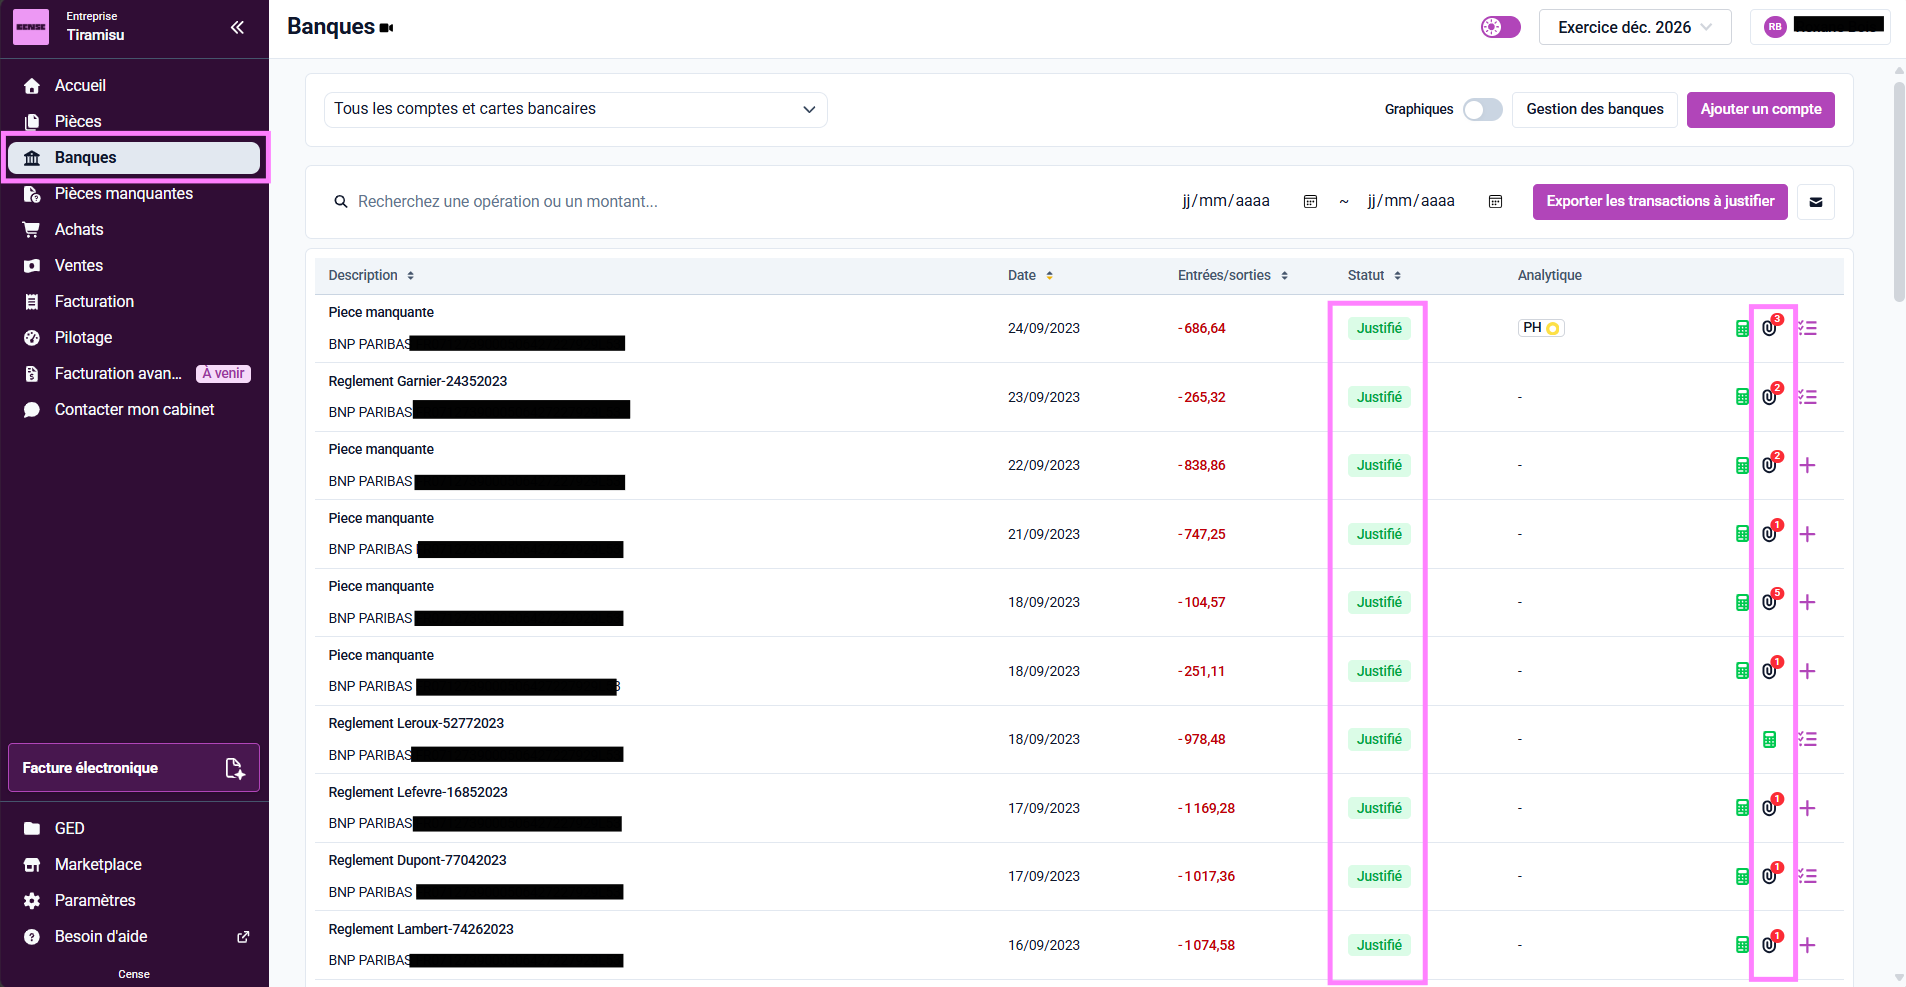Image resolution: width=1906 pixels, height=987 pixels.
Task: Open attachments paperclip for 24/09/2023 transaction
Action: click(x=1771, y=327)
